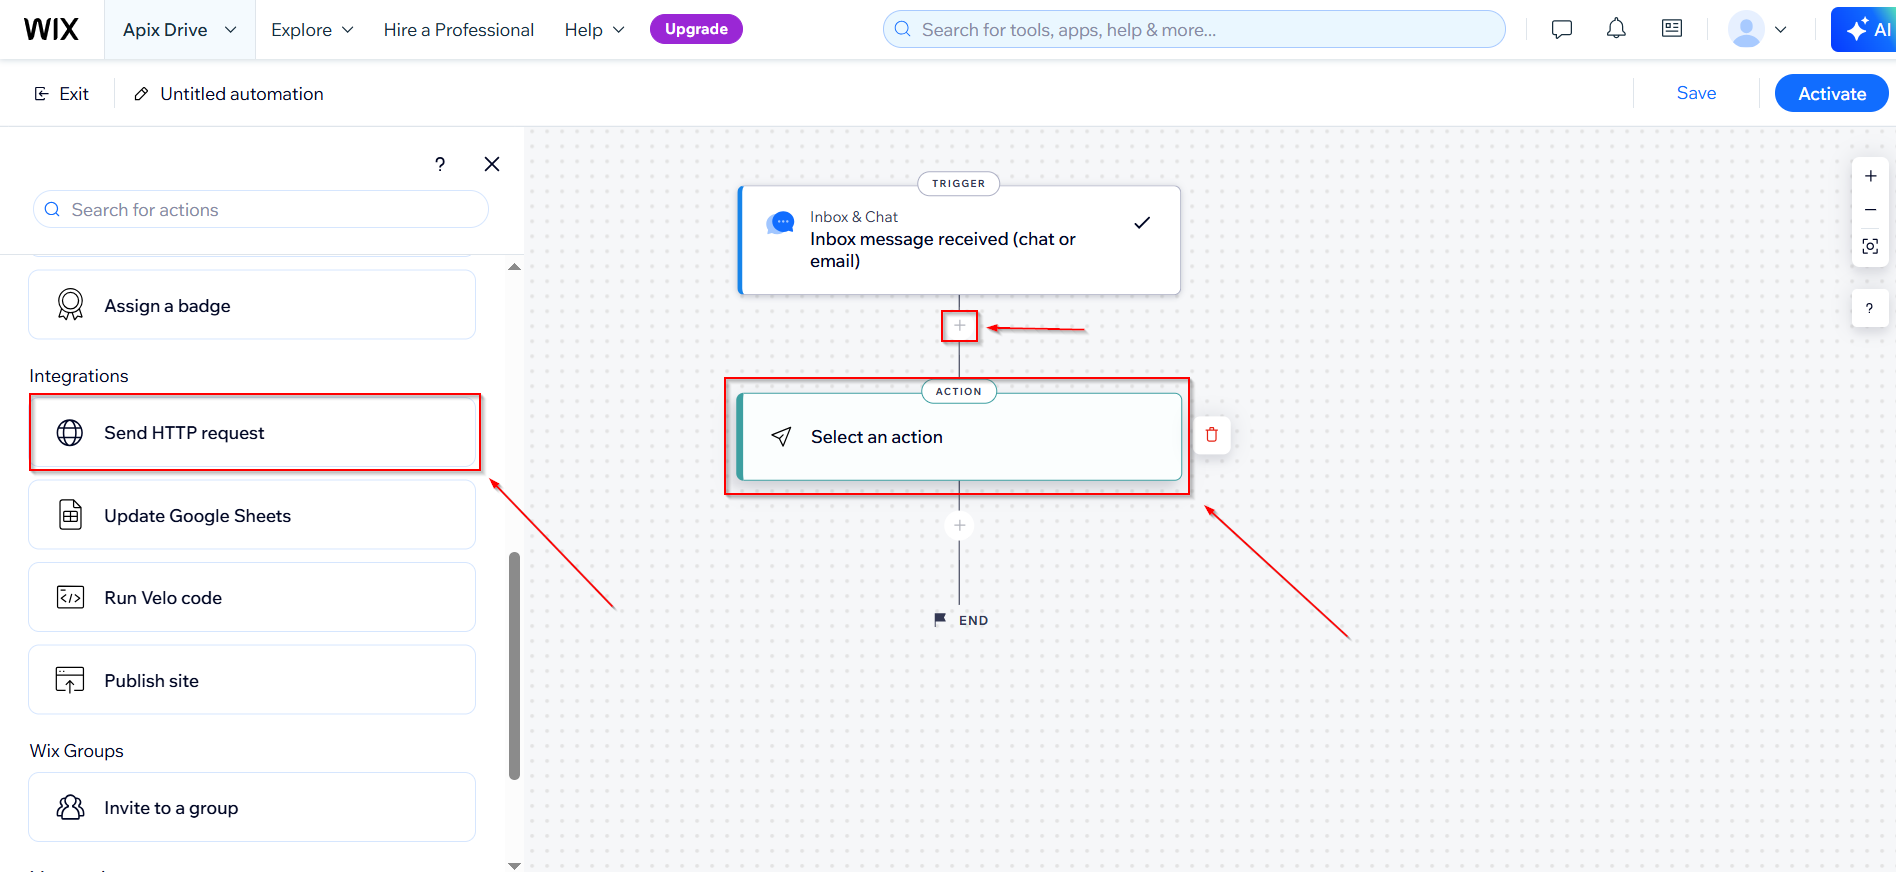Select the Update Google Sheets action

(252, 515)
